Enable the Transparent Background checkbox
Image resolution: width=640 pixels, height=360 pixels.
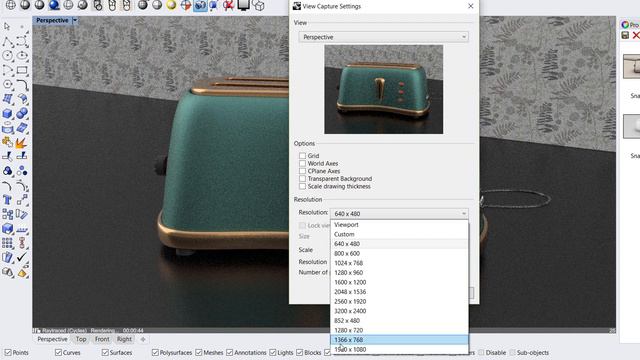point(302,178)
